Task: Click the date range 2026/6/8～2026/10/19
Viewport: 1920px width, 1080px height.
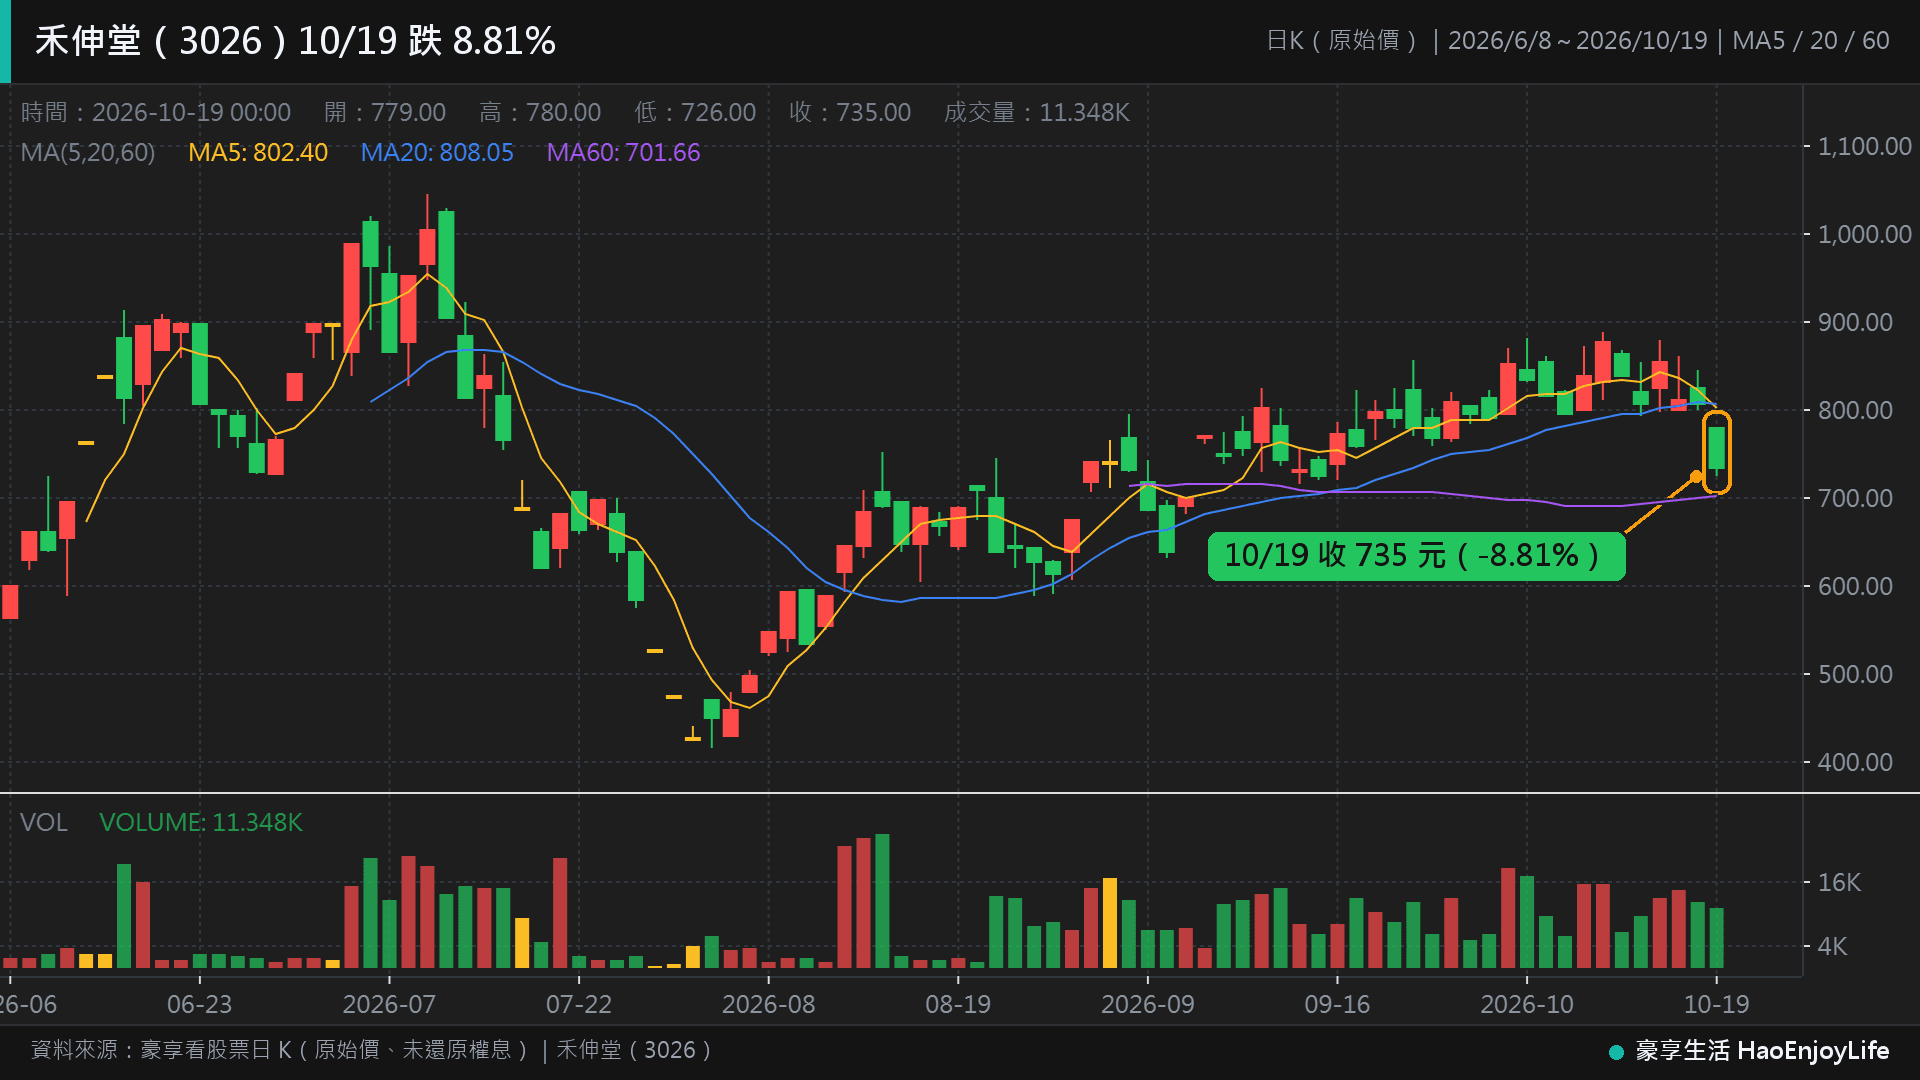Action: coord(1577,41)
